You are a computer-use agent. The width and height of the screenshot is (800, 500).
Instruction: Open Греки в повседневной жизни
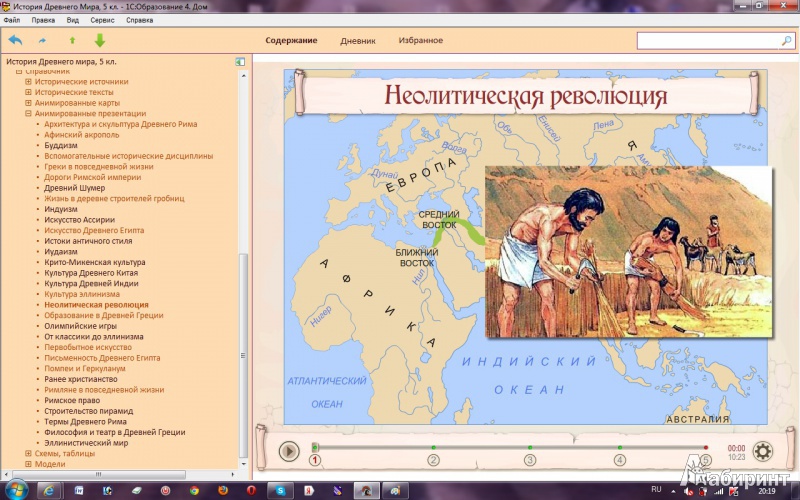click(x=98, y=166)
